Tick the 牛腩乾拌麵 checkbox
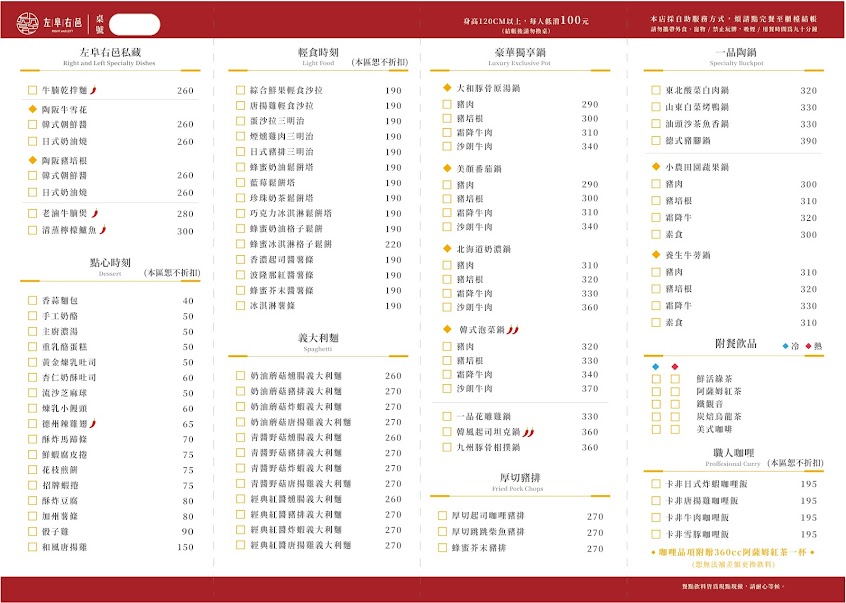The width and height of the screenshot is (846, 603). click(x=32, y=90)
